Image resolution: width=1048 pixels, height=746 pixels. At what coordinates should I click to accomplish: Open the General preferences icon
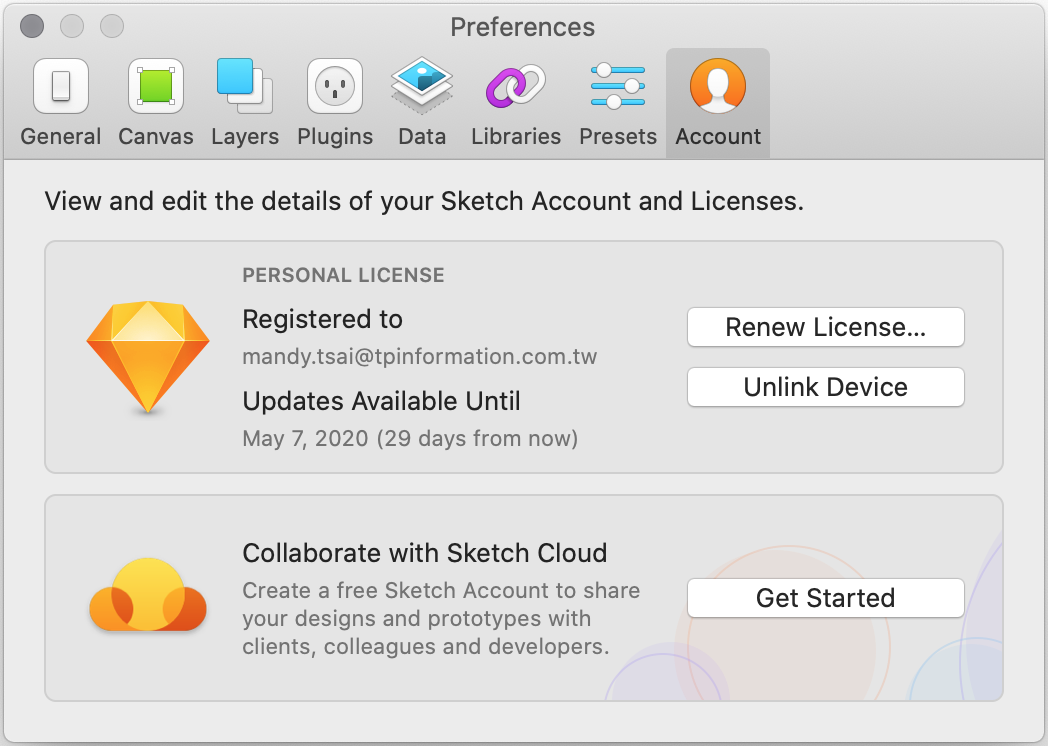(x=61, y=86)
